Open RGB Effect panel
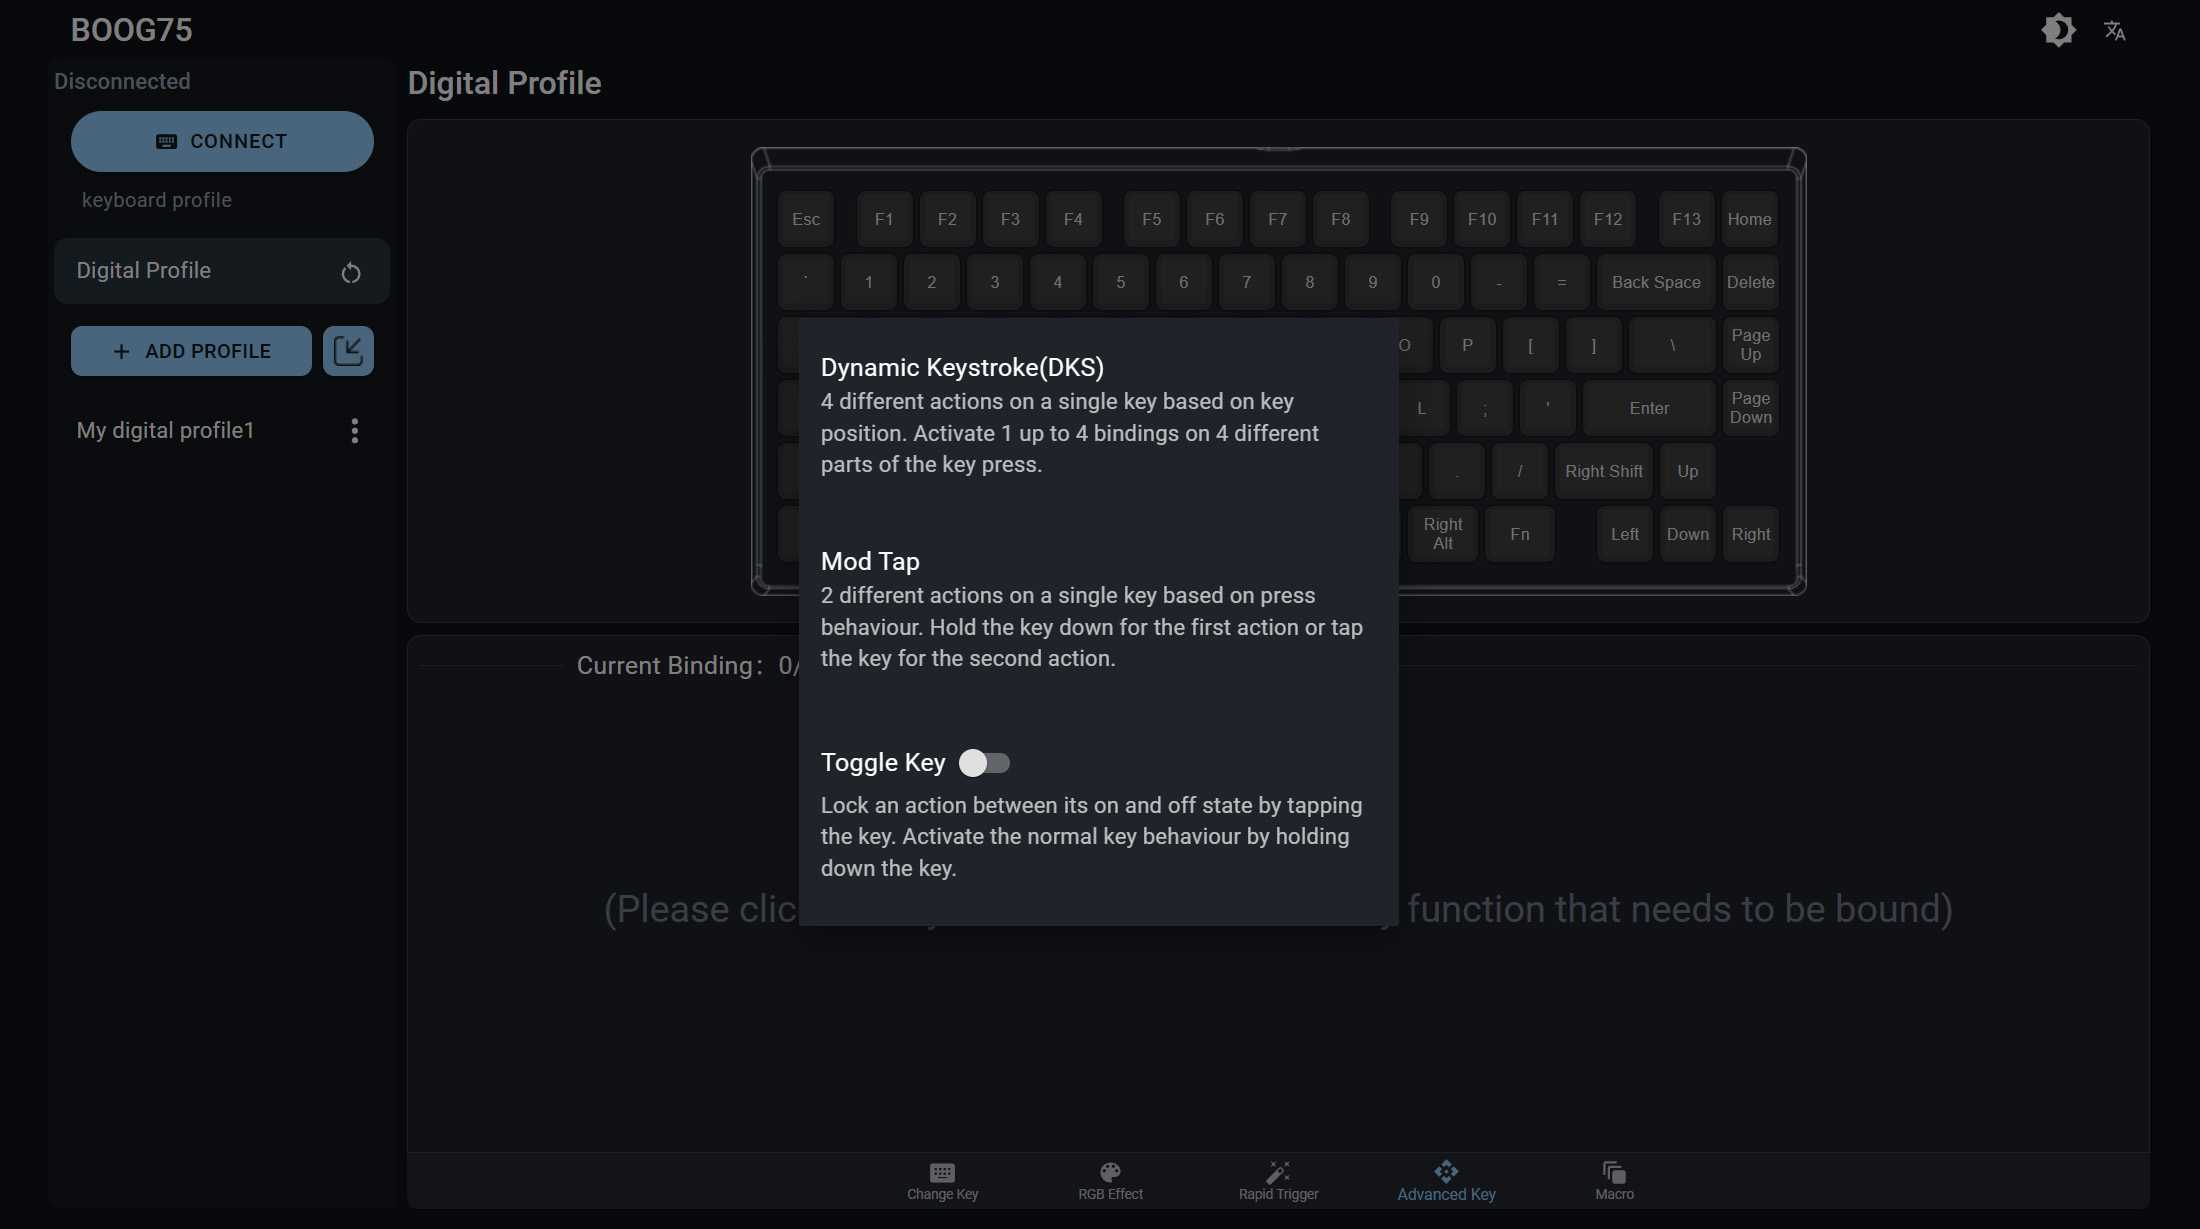2200x1229 pixels. [1111, 1179]
